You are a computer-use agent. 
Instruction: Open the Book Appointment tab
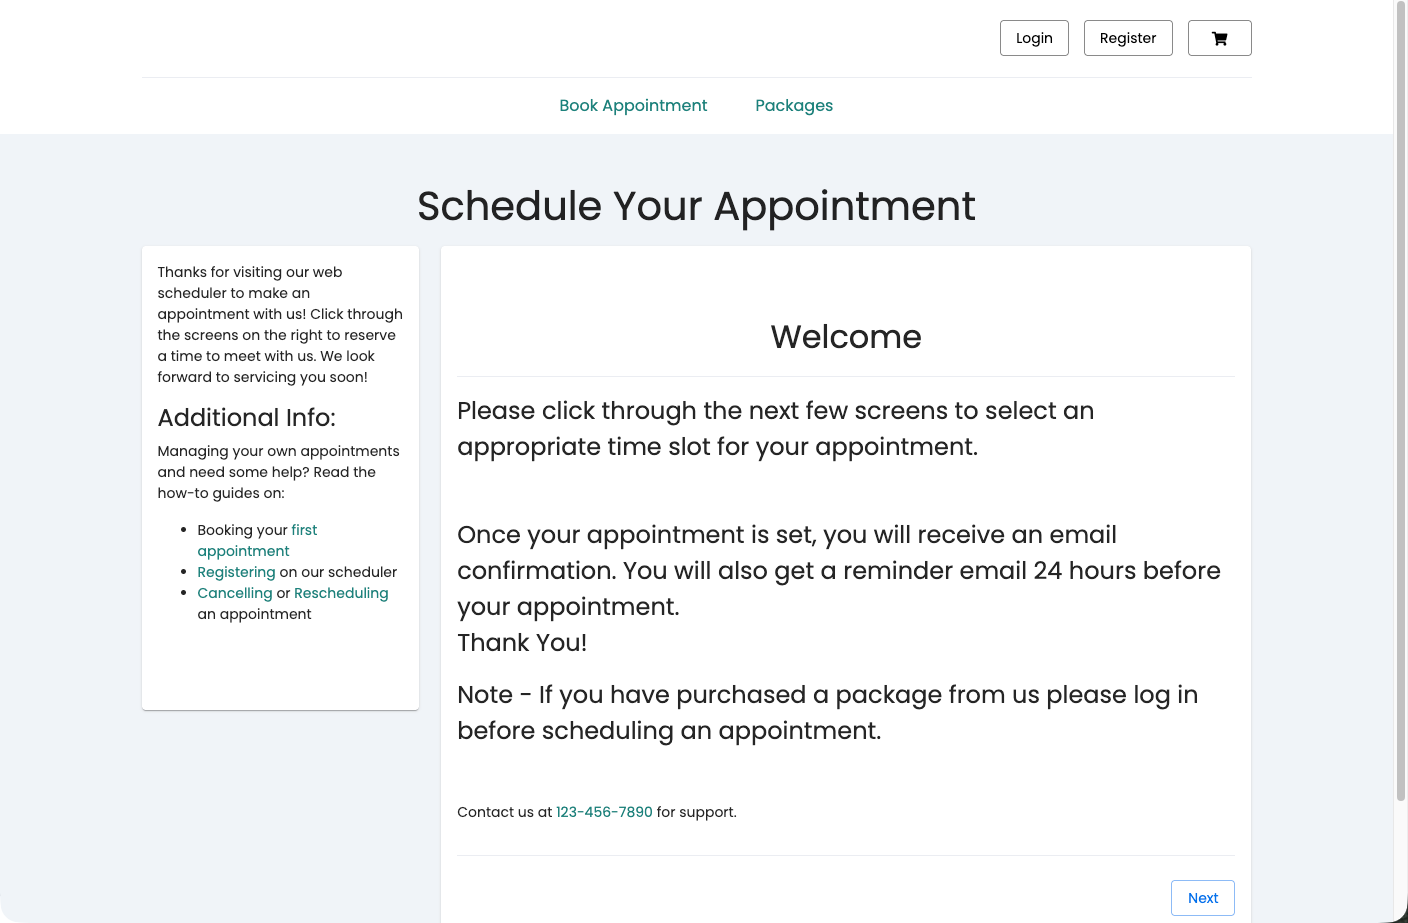tap(633, 105)
